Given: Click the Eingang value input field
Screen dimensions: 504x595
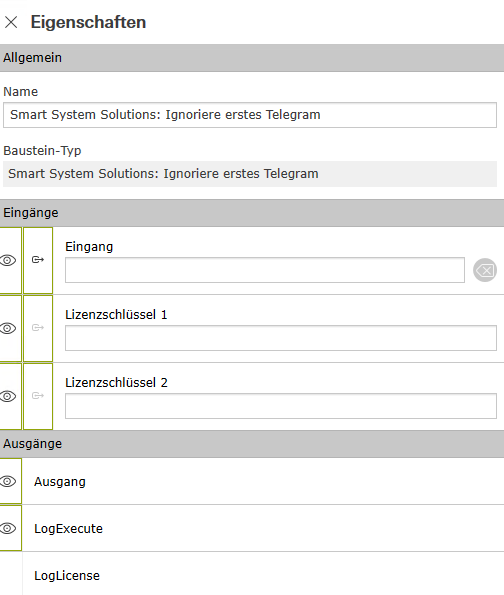Looking at the screenshot, I should (x=265, y=270).
